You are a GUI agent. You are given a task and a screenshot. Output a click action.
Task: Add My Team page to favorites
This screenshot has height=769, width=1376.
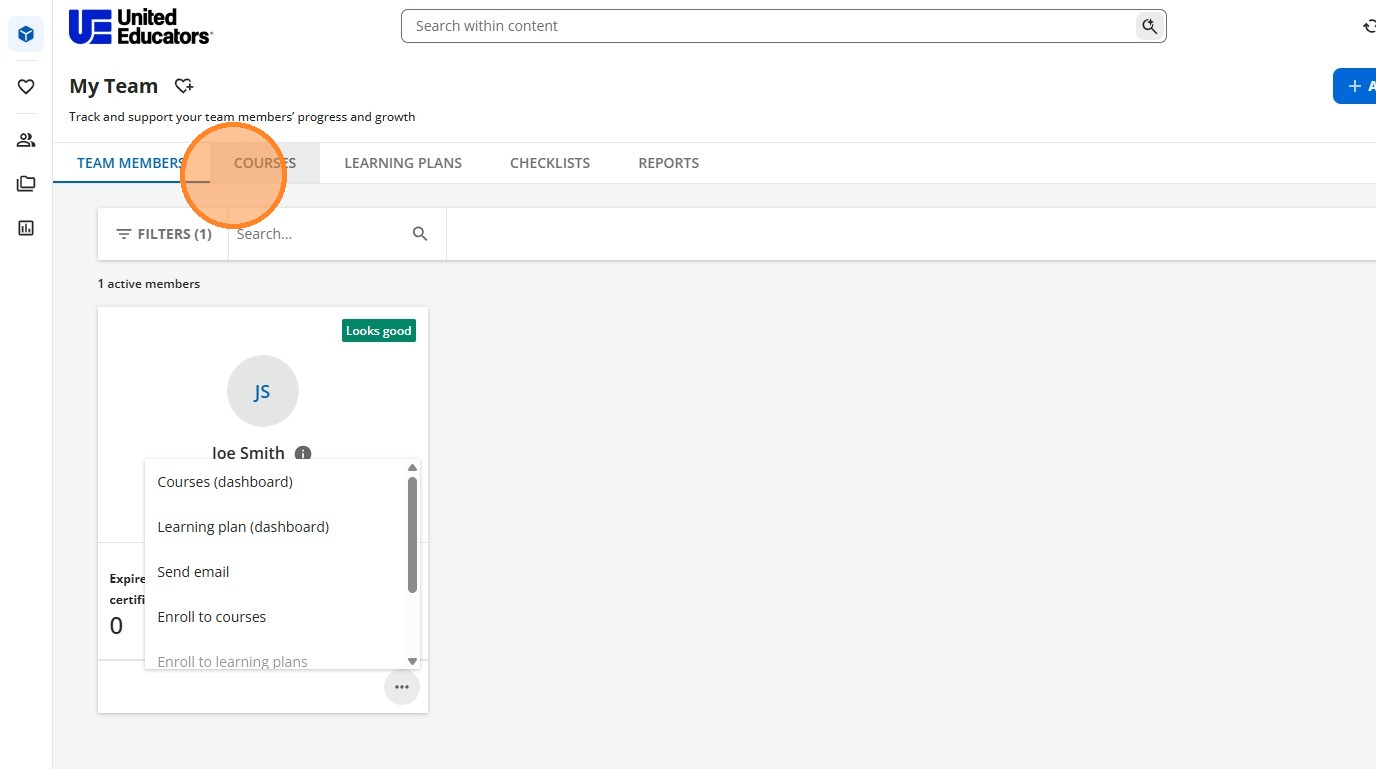(184, 86)
